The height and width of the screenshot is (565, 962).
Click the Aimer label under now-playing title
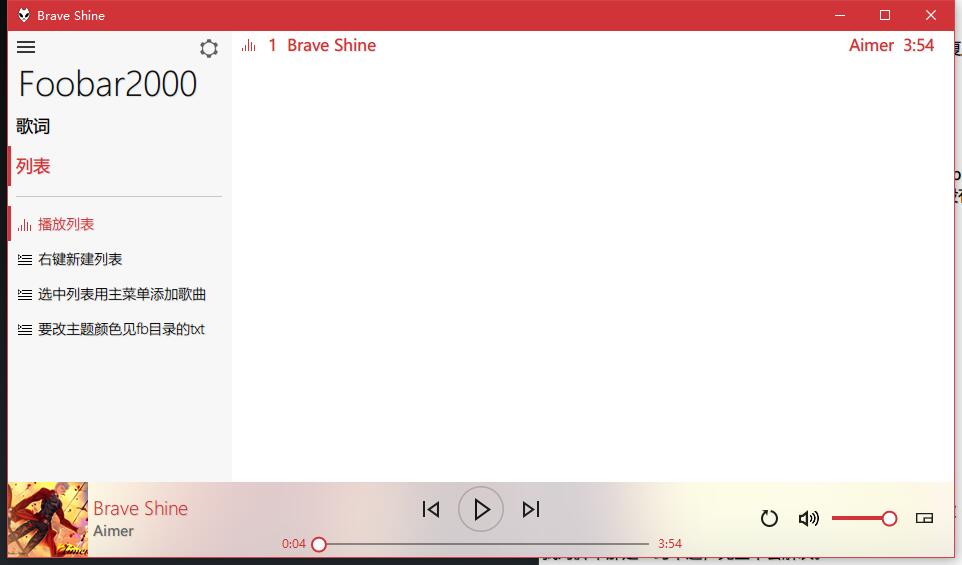(x=114, y=531)
